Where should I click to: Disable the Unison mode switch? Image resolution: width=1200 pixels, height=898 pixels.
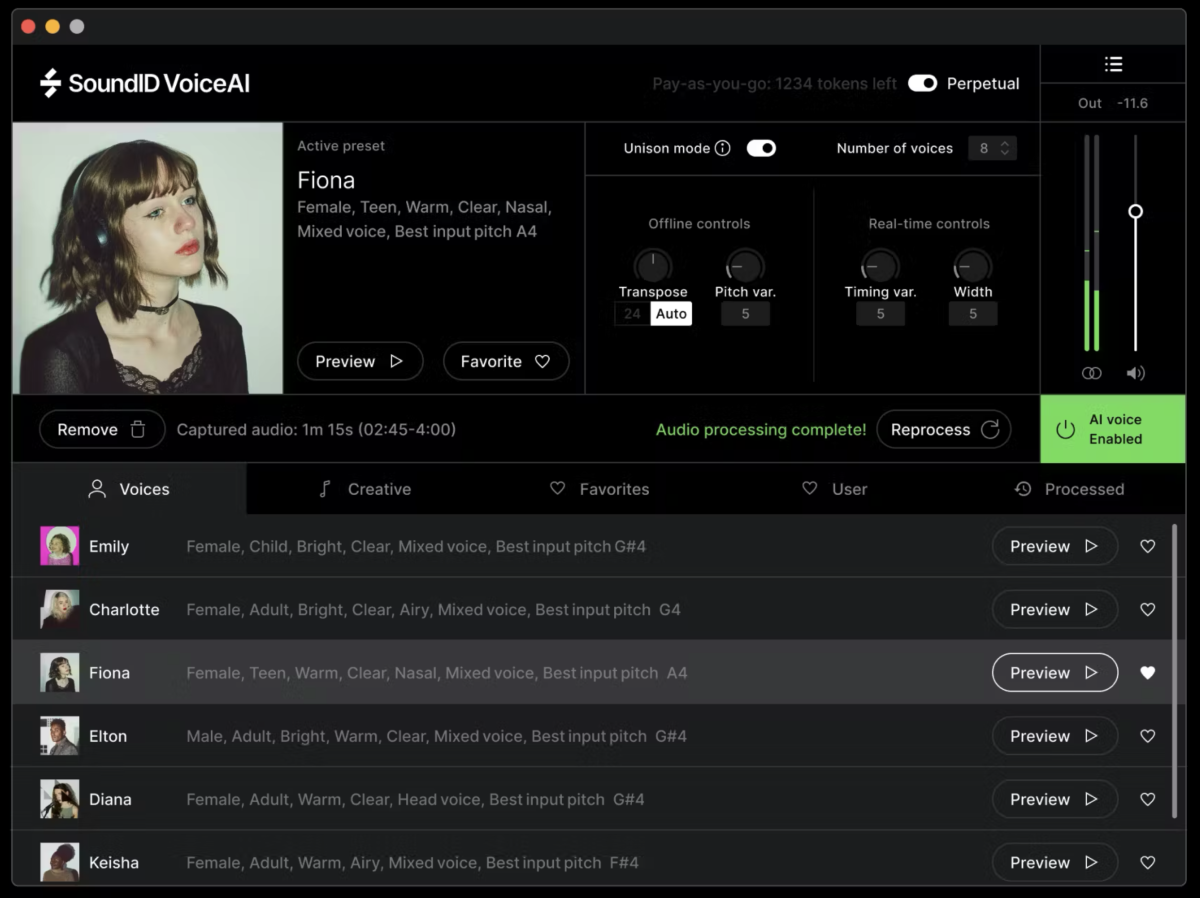[761, 148]
